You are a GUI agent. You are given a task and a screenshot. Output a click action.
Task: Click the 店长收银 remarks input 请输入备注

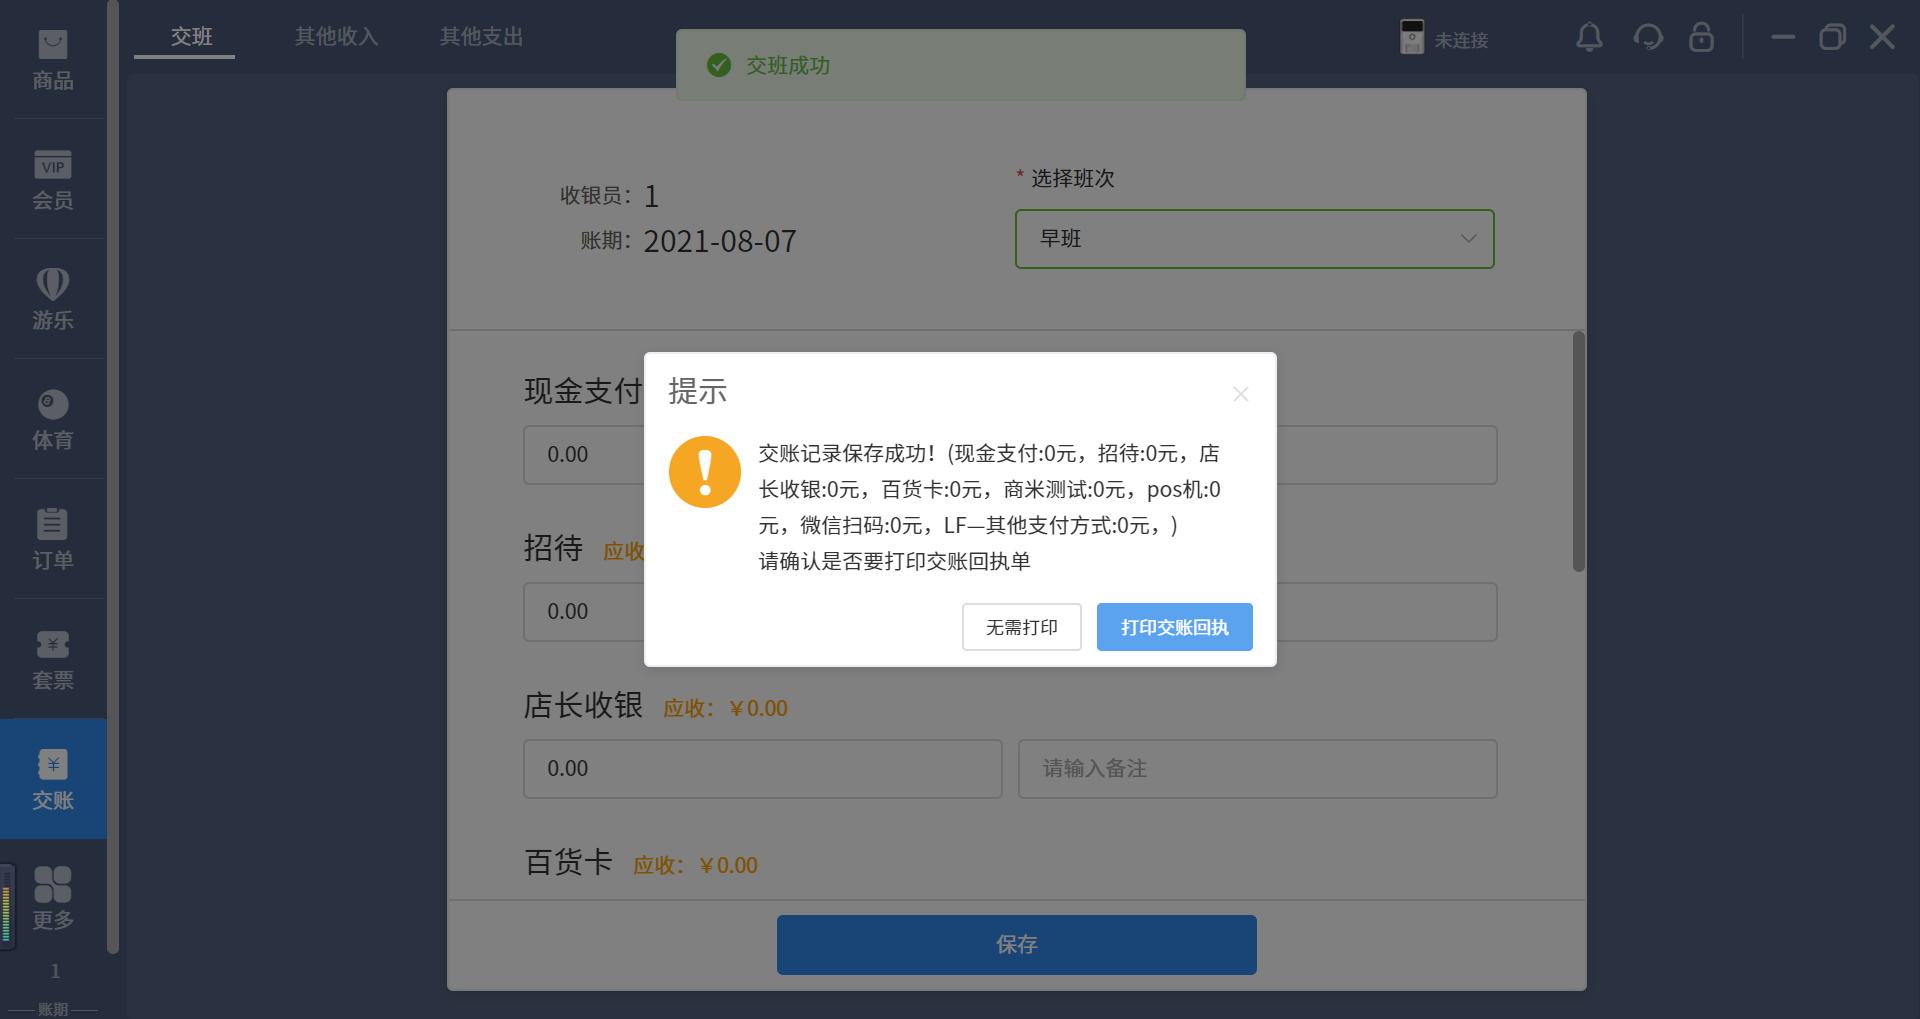1258,769
